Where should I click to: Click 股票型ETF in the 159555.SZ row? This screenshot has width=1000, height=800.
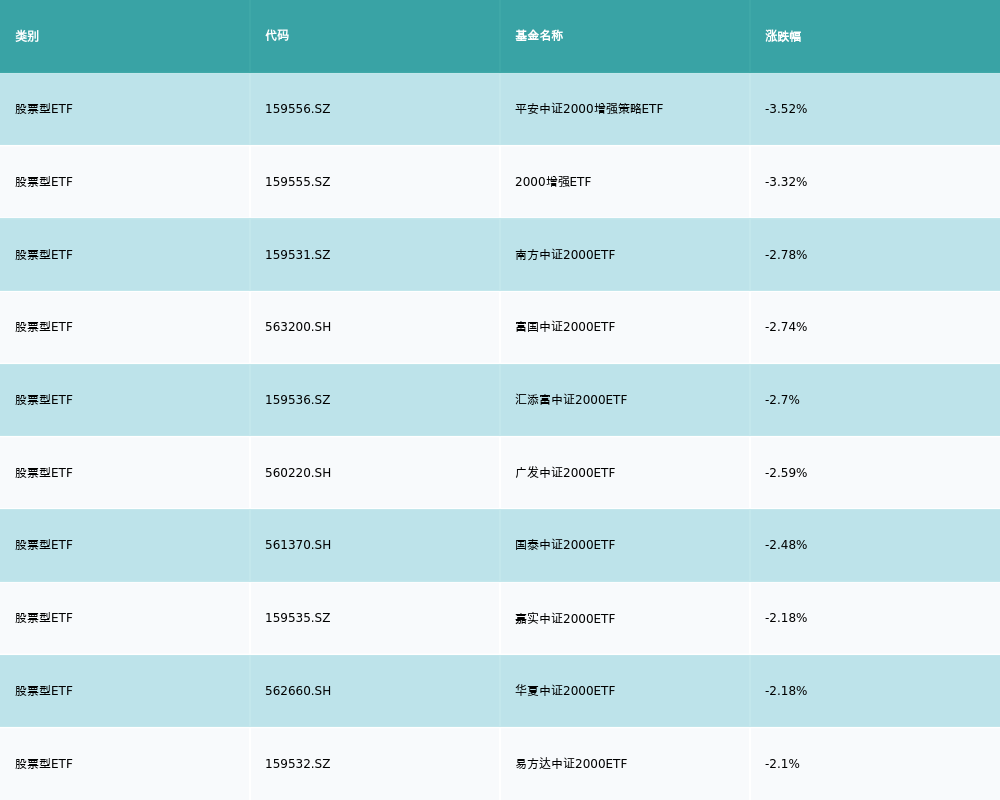44,182
